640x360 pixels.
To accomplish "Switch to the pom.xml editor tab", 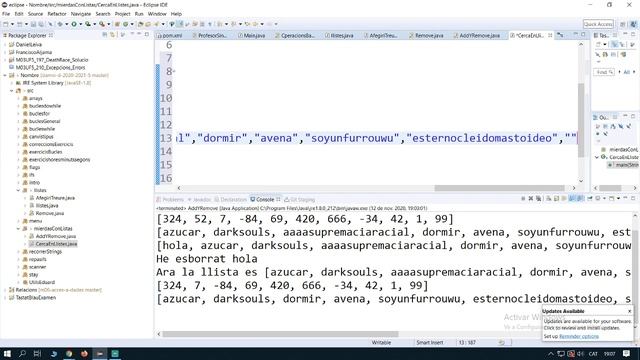I will click(x=170, y=36).
